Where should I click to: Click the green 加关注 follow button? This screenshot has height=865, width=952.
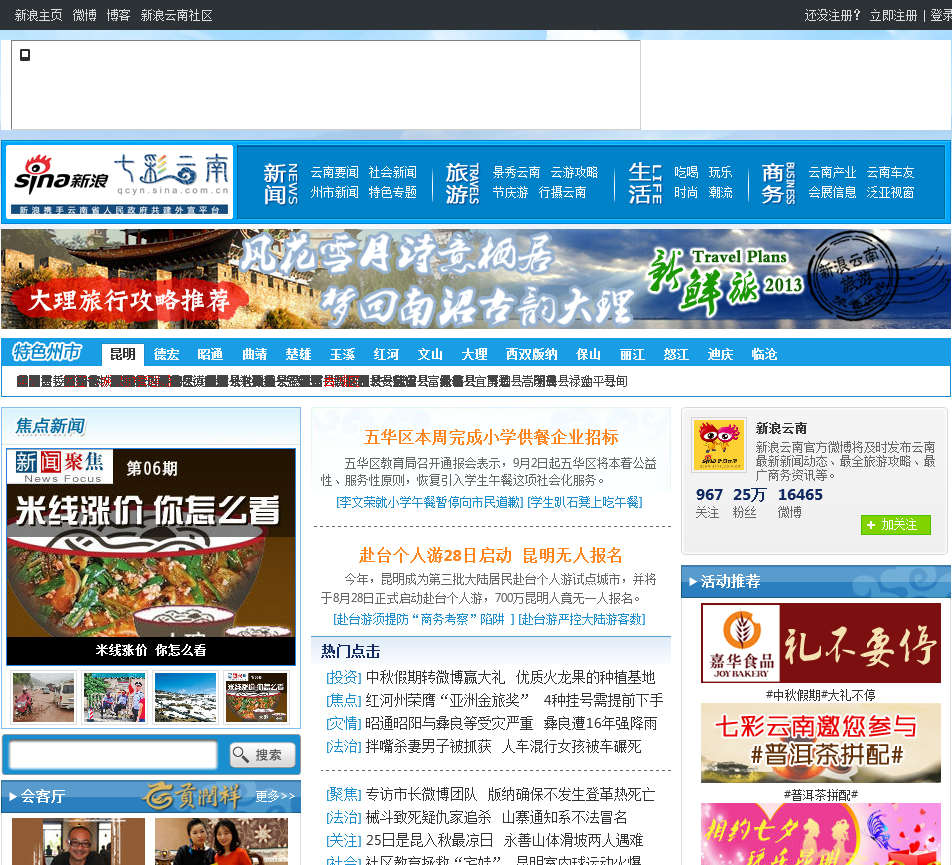pyautogui.click(x=896, y=524)
